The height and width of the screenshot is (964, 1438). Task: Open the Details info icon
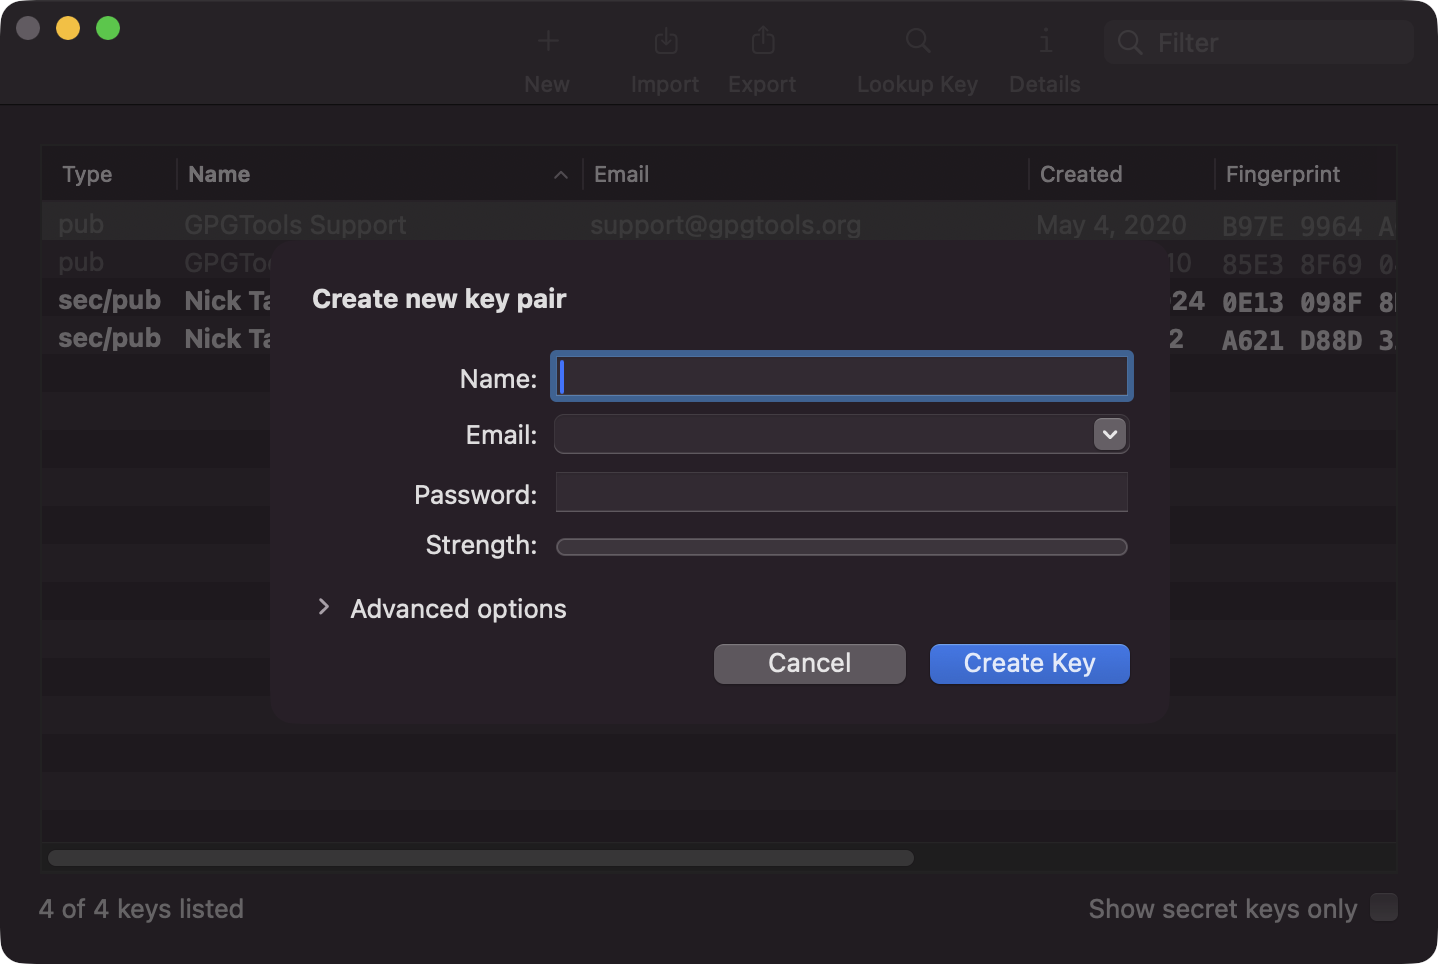tap(1044, 42)
